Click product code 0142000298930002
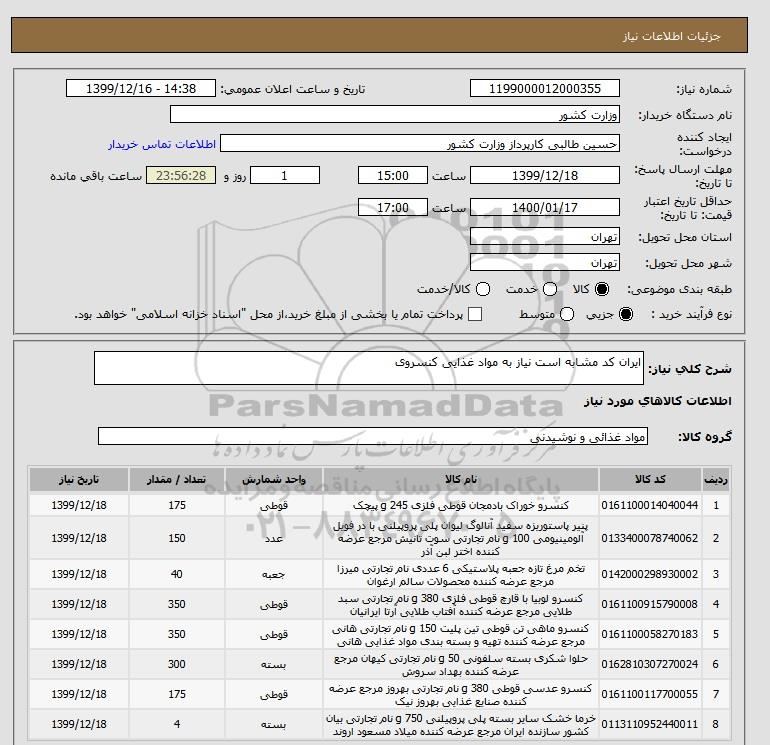This screenshot has width=770, height=745. click(650, 574)
